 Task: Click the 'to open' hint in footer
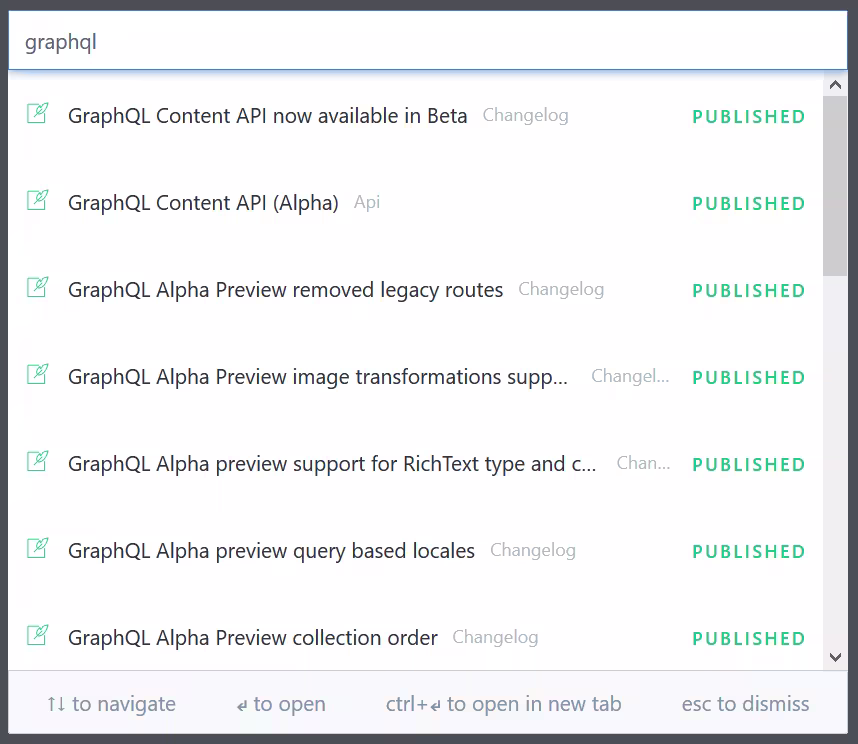tap(281, 704)
